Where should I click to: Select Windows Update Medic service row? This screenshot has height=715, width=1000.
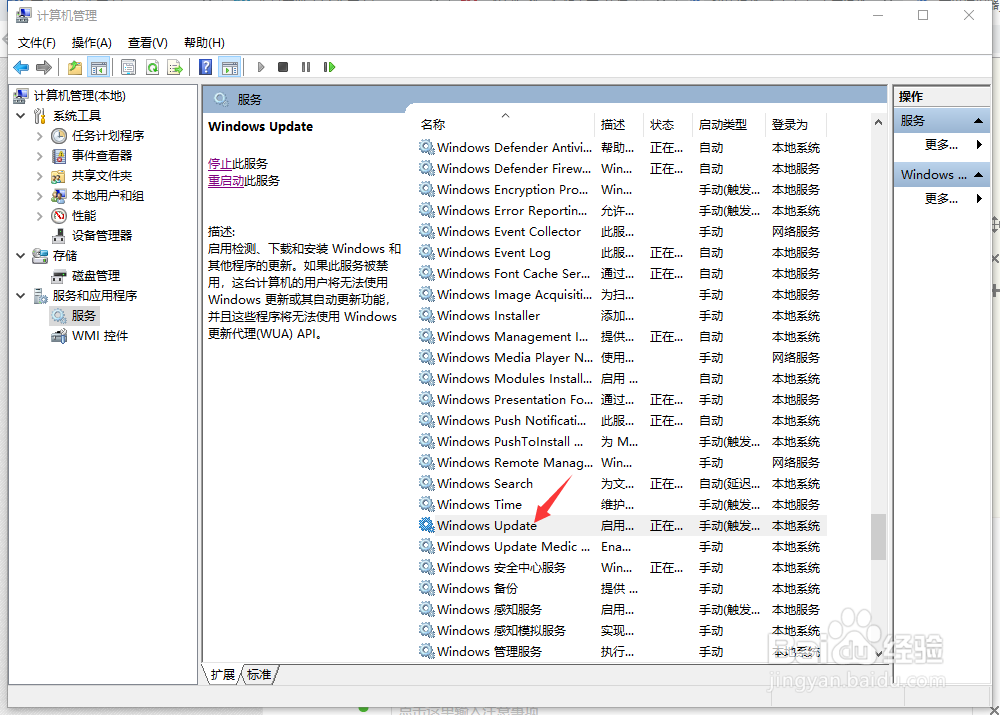622,547
